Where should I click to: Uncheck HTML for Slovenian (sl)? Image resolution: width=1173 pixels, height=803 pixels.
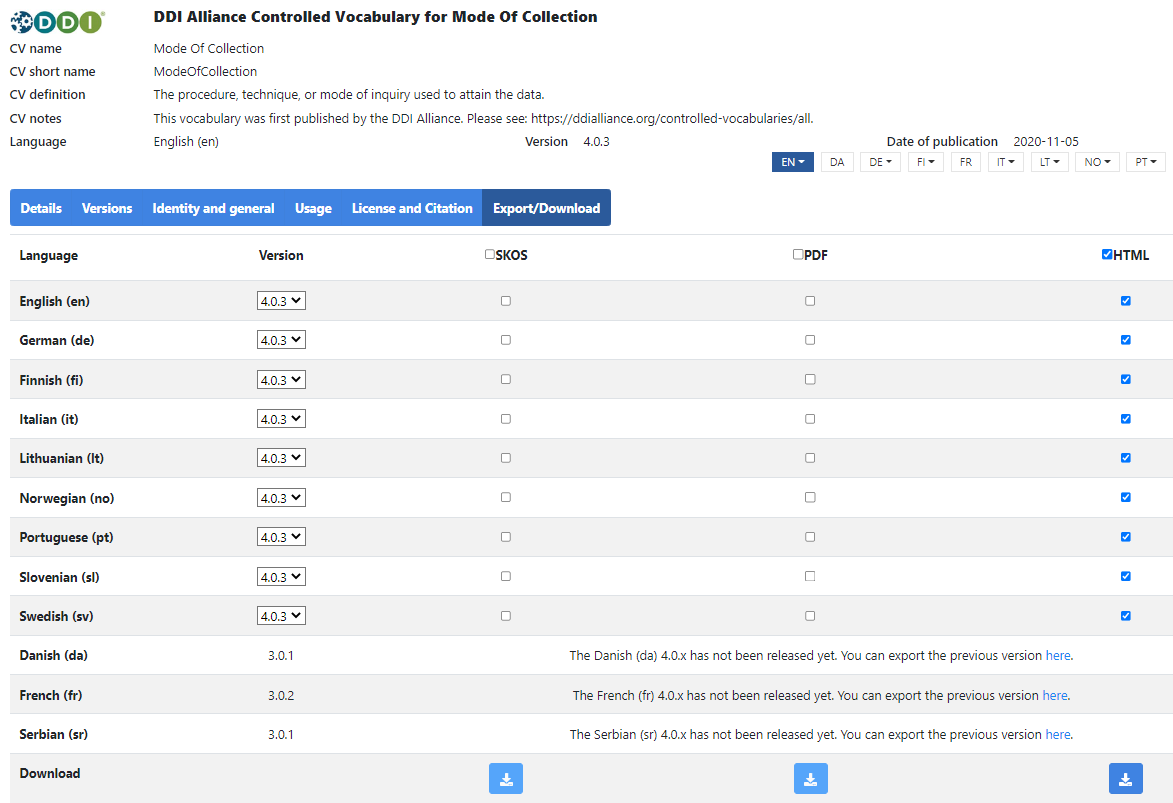[x=1126, y=576]
